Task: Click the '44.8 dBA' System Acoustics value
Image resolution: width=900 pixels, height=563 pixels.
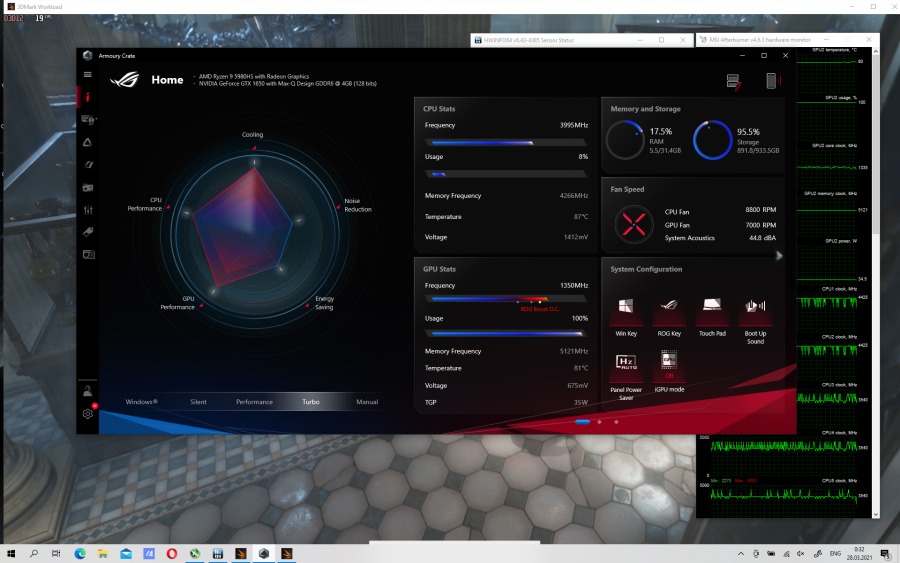Action: pos(762,238)
